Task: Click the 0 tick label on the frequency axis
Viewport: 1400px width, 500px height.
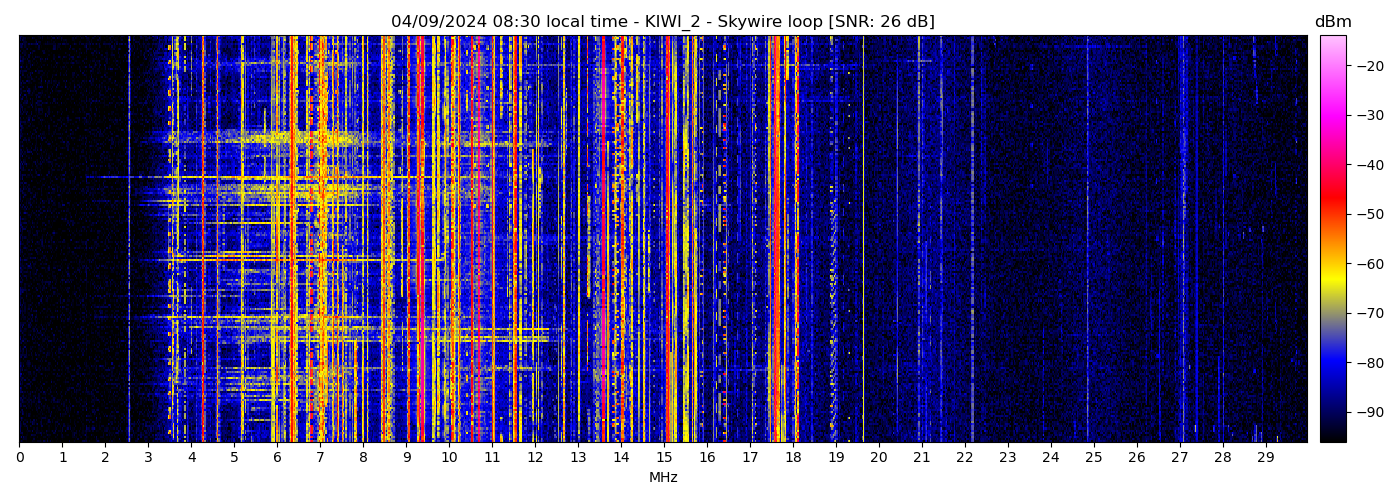Action: (19, 458)
